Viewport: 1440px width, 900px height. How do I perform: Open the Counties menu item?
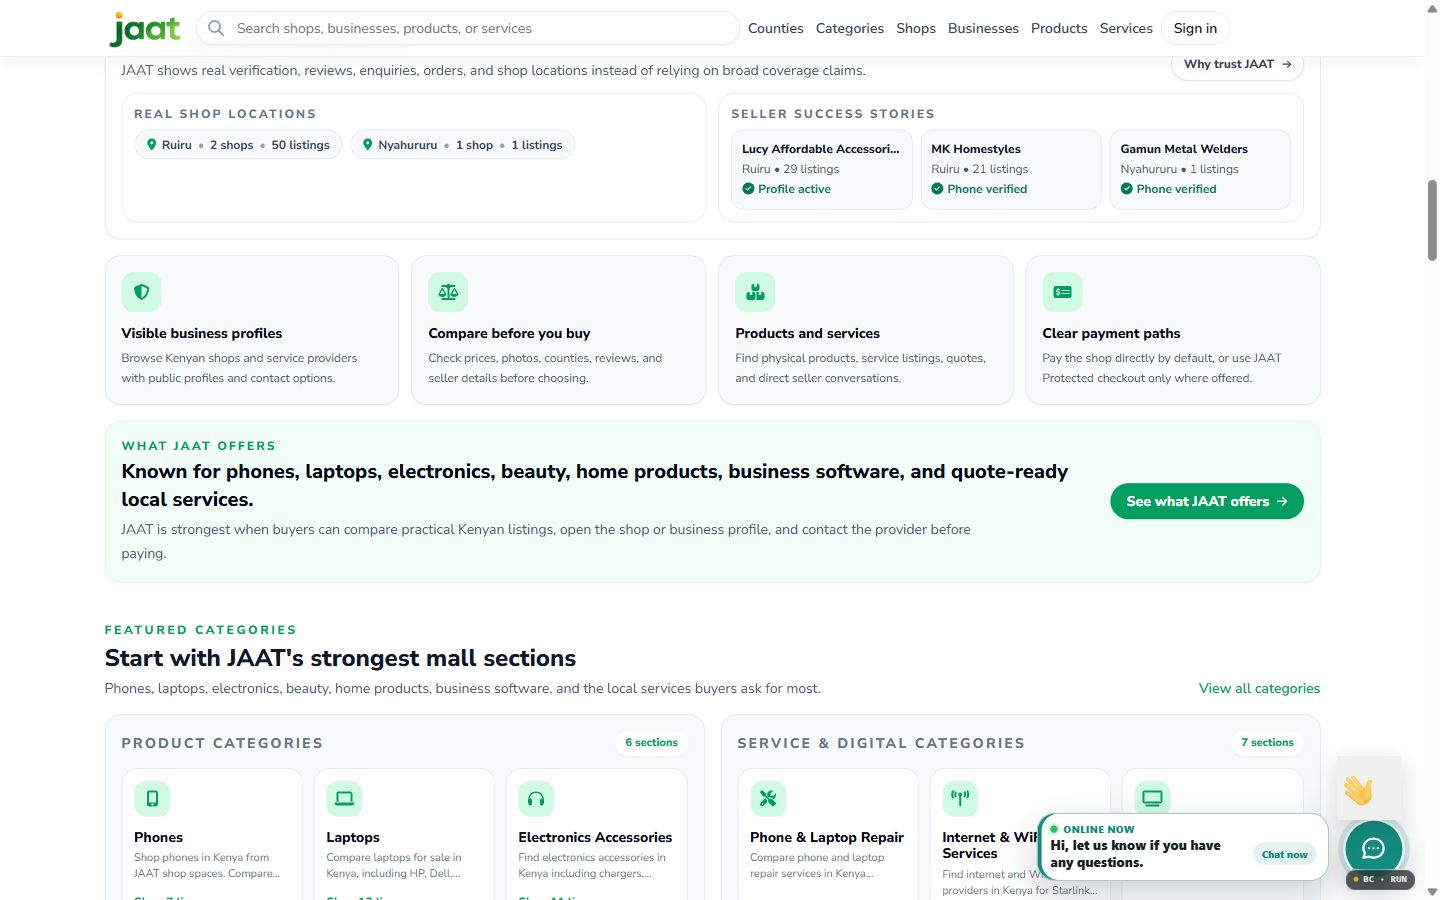coord(775,28)
